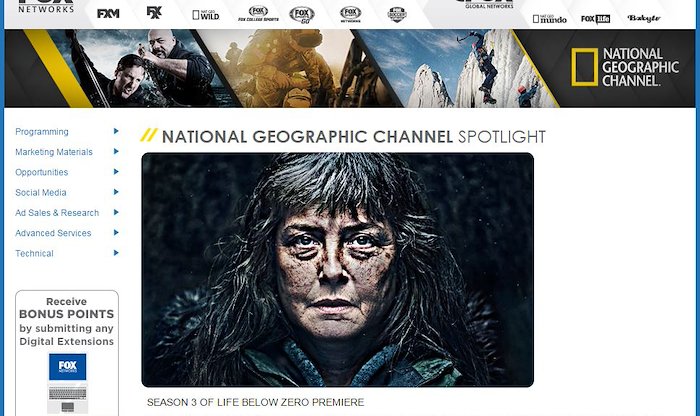
Task: Select the Nat Geo Wild logo
Action: 206,15
